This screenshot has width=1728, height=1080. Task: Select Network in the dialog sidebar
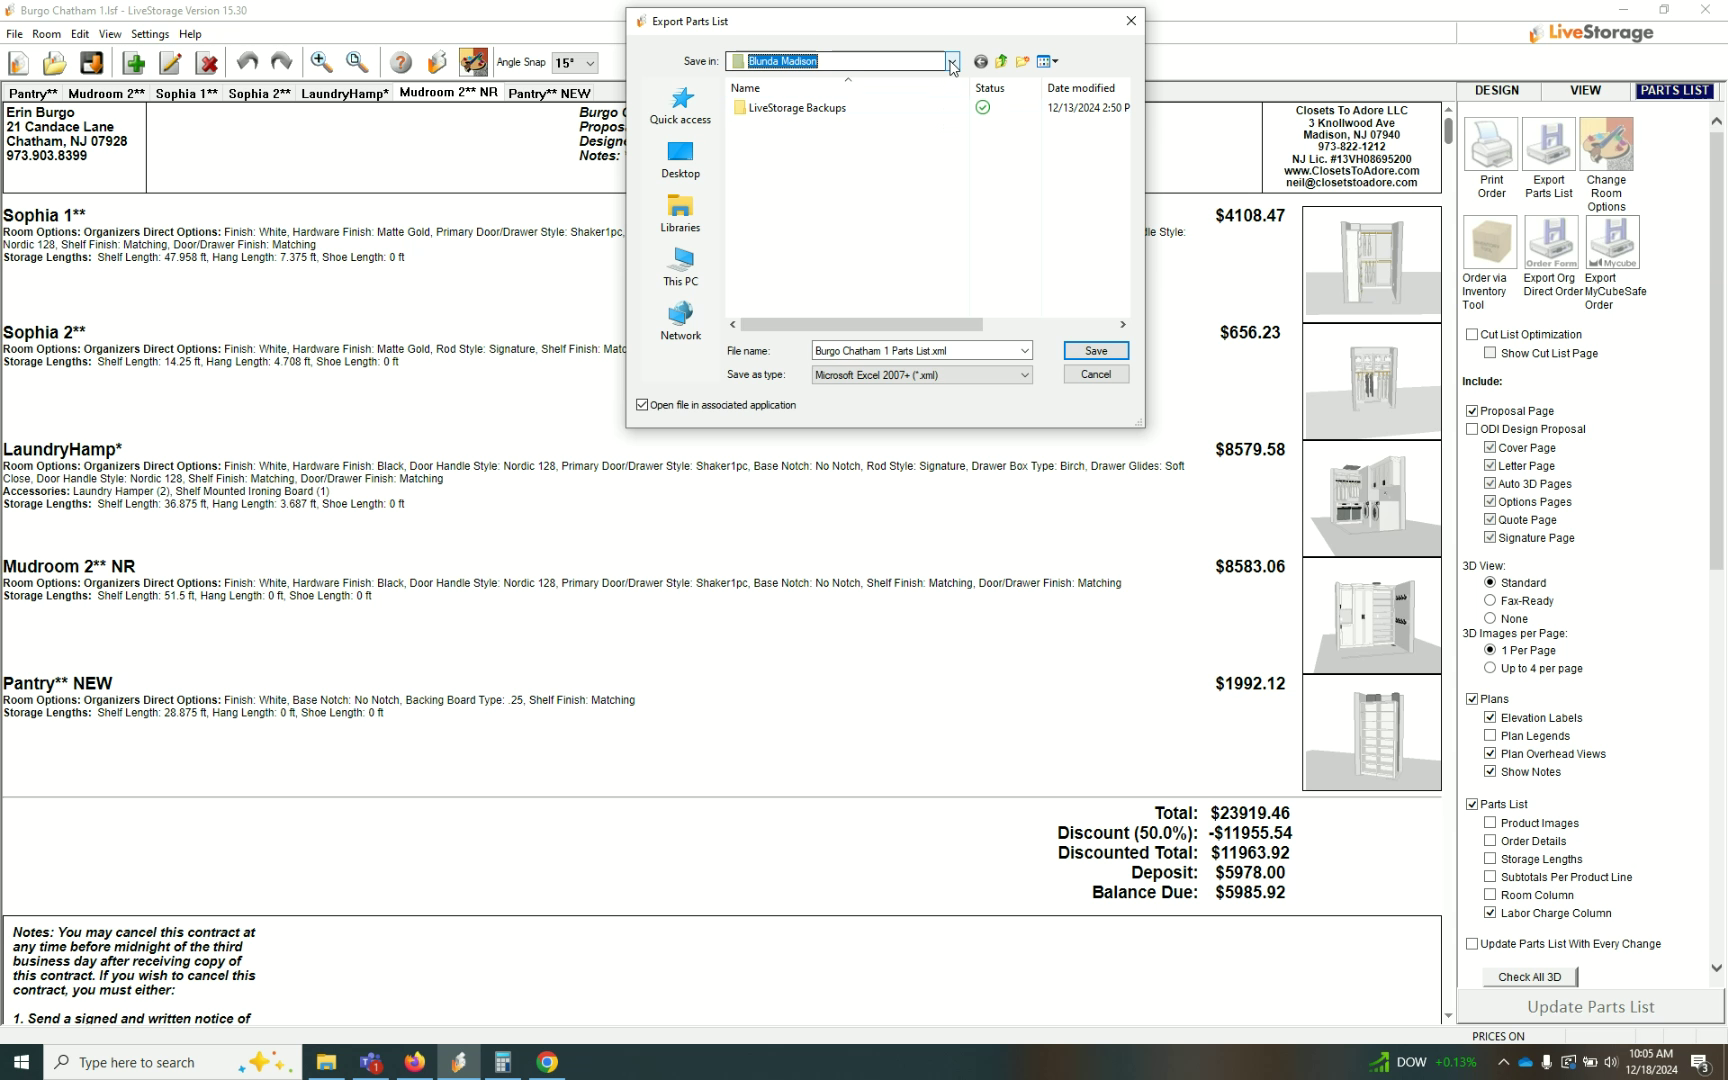(x=680, y=321)
